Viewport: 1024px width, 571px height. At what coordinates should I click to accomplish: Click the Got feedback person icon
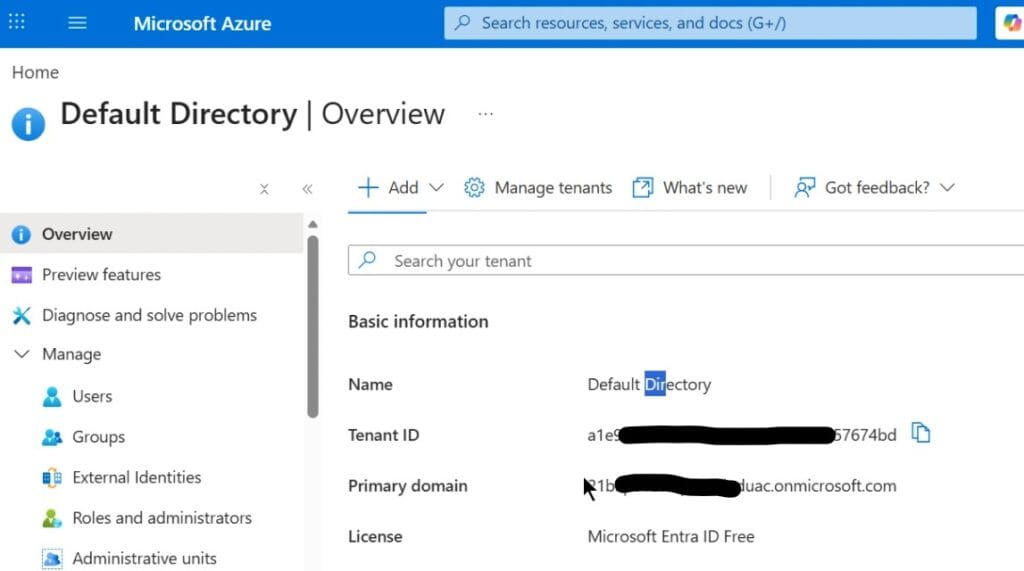[805, 188]
